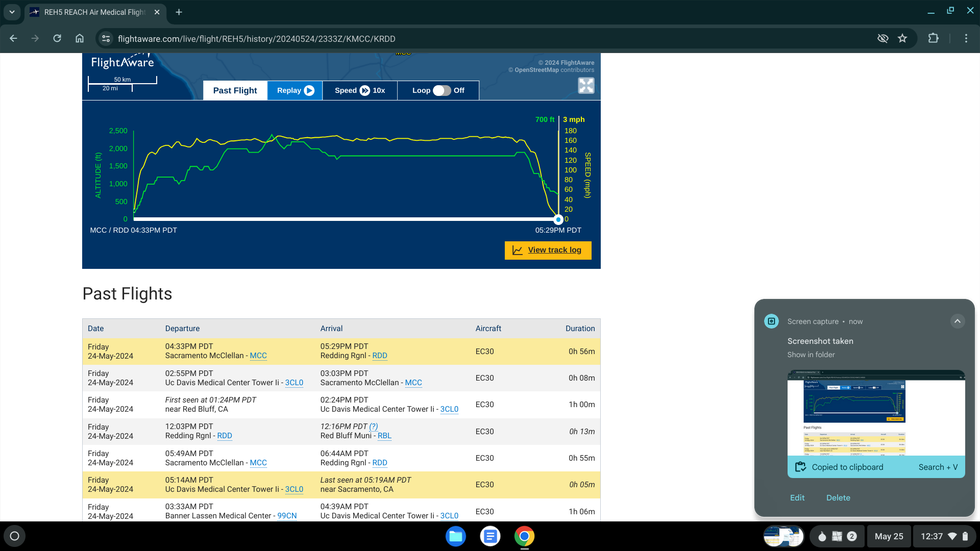This screenshot has height=551, width=980.
Task: Open View track log
Action: pos(548,250)
